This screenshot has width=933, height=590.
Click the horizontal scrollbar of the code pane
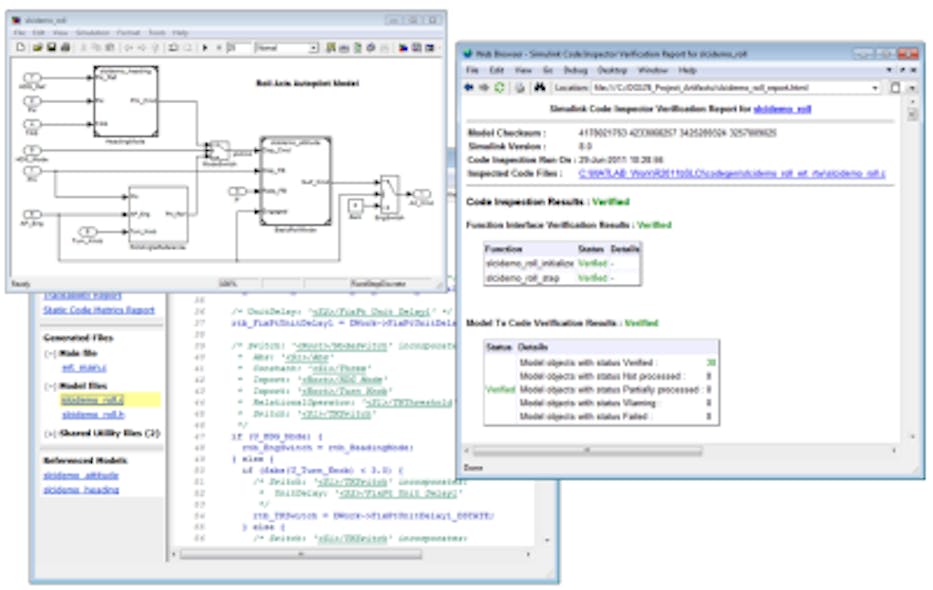300,552
